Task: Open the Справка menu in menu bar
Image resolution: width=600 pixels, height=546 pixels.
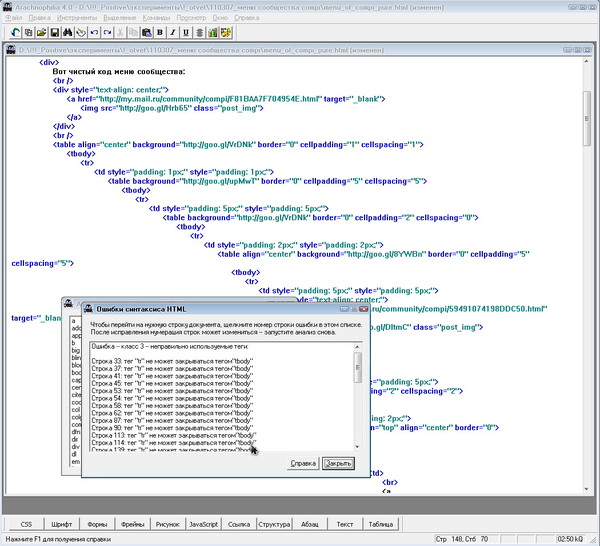Action: click(246, 18)
